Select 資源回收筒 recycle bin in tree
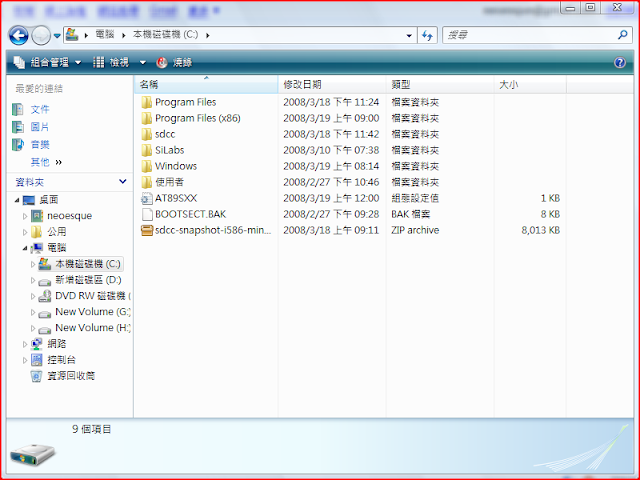Viewport: 640px width, 480px height. [71, 376]
